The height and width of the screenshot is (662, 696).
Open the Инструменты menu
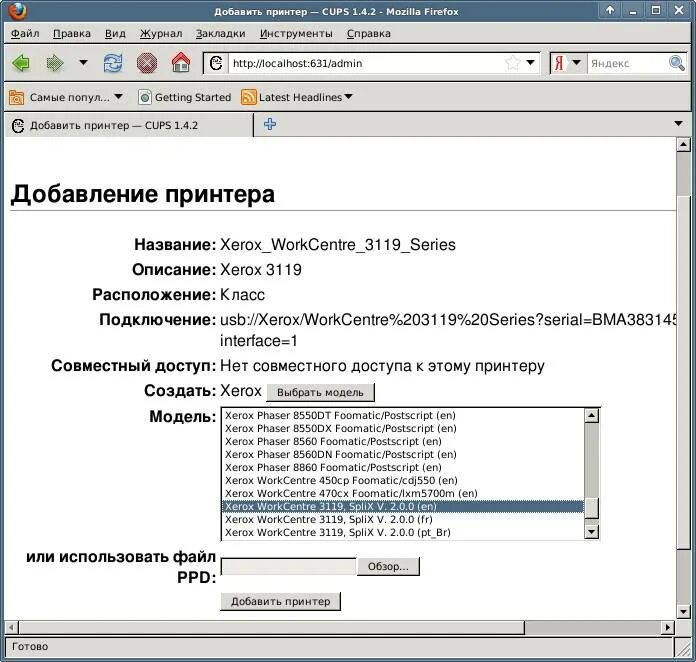click(x=296, y=34)
